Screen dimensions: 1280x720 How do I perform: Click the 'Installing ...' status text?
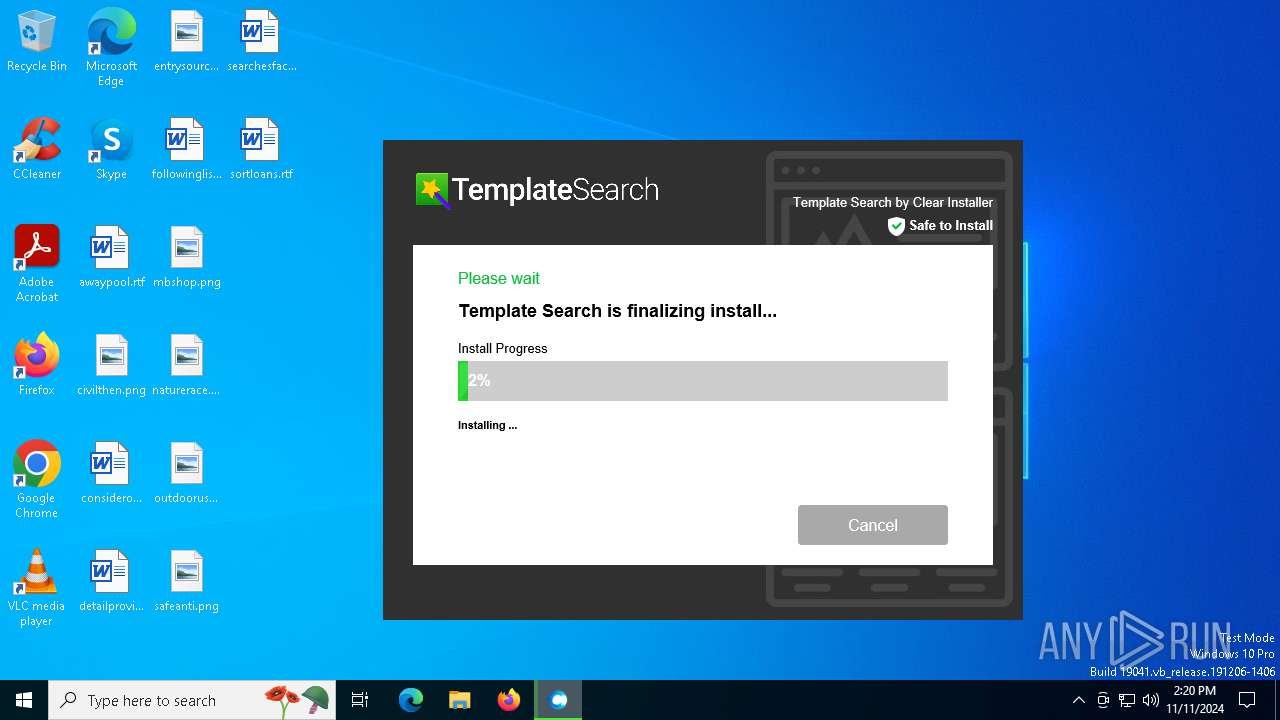coord(487,425)
